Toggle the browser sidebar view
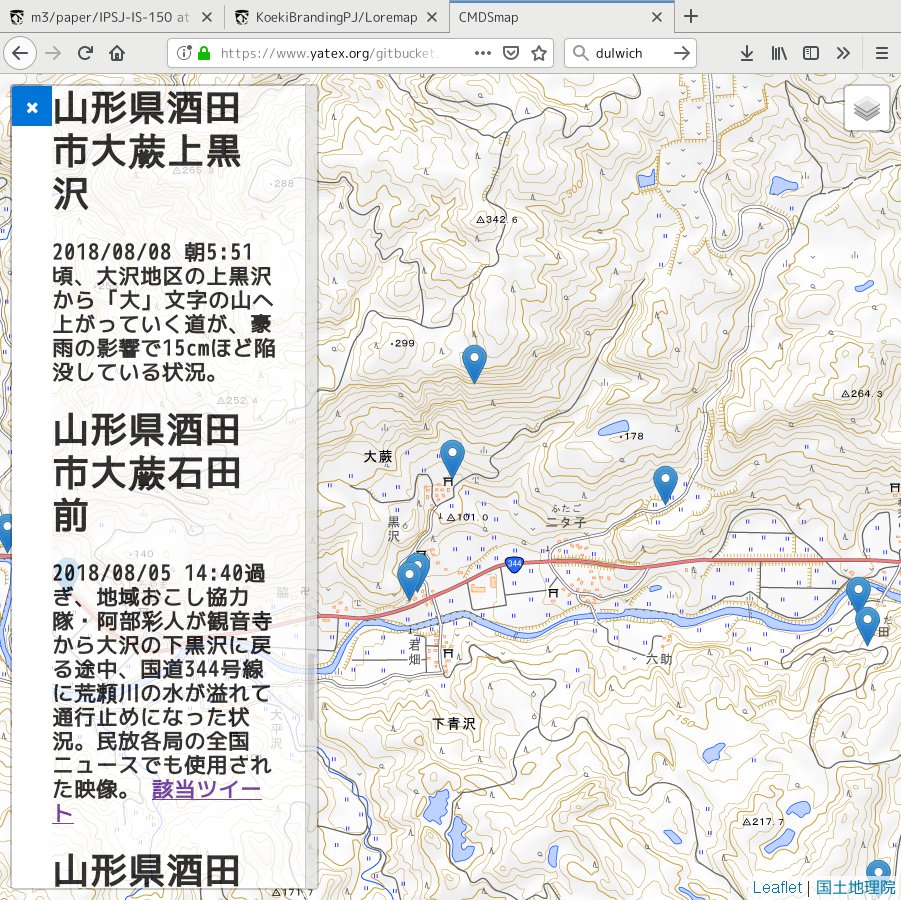Image resolution: width=901 pixels, height=900 pixels. coord(811,54)
